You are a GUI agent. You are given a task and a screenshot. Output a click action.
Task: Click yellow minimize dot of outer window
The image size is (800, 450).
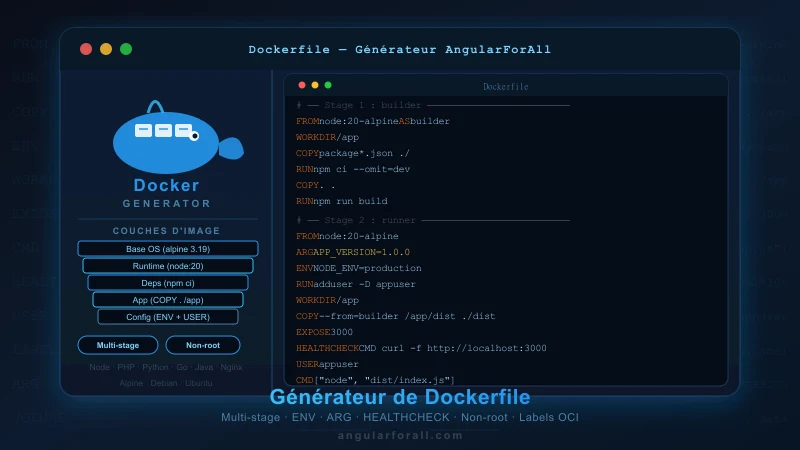(106, 49)
